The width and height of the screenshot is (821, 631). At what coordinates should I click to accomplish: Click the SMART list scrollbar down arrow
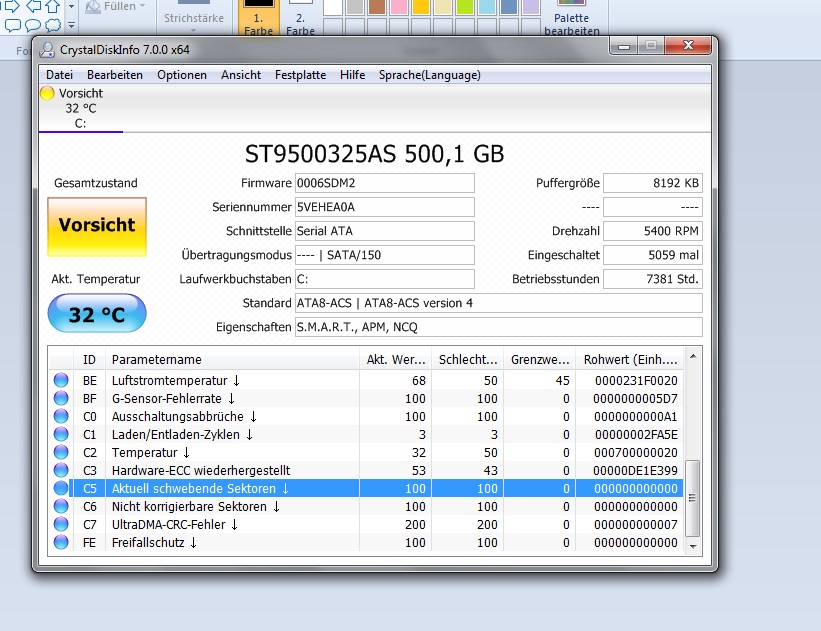(x=693, y=546)
